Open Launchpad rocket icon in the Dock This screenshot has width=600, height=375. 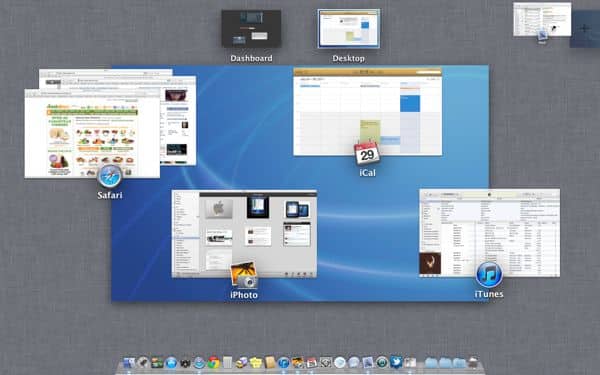[x=143, y=363]
